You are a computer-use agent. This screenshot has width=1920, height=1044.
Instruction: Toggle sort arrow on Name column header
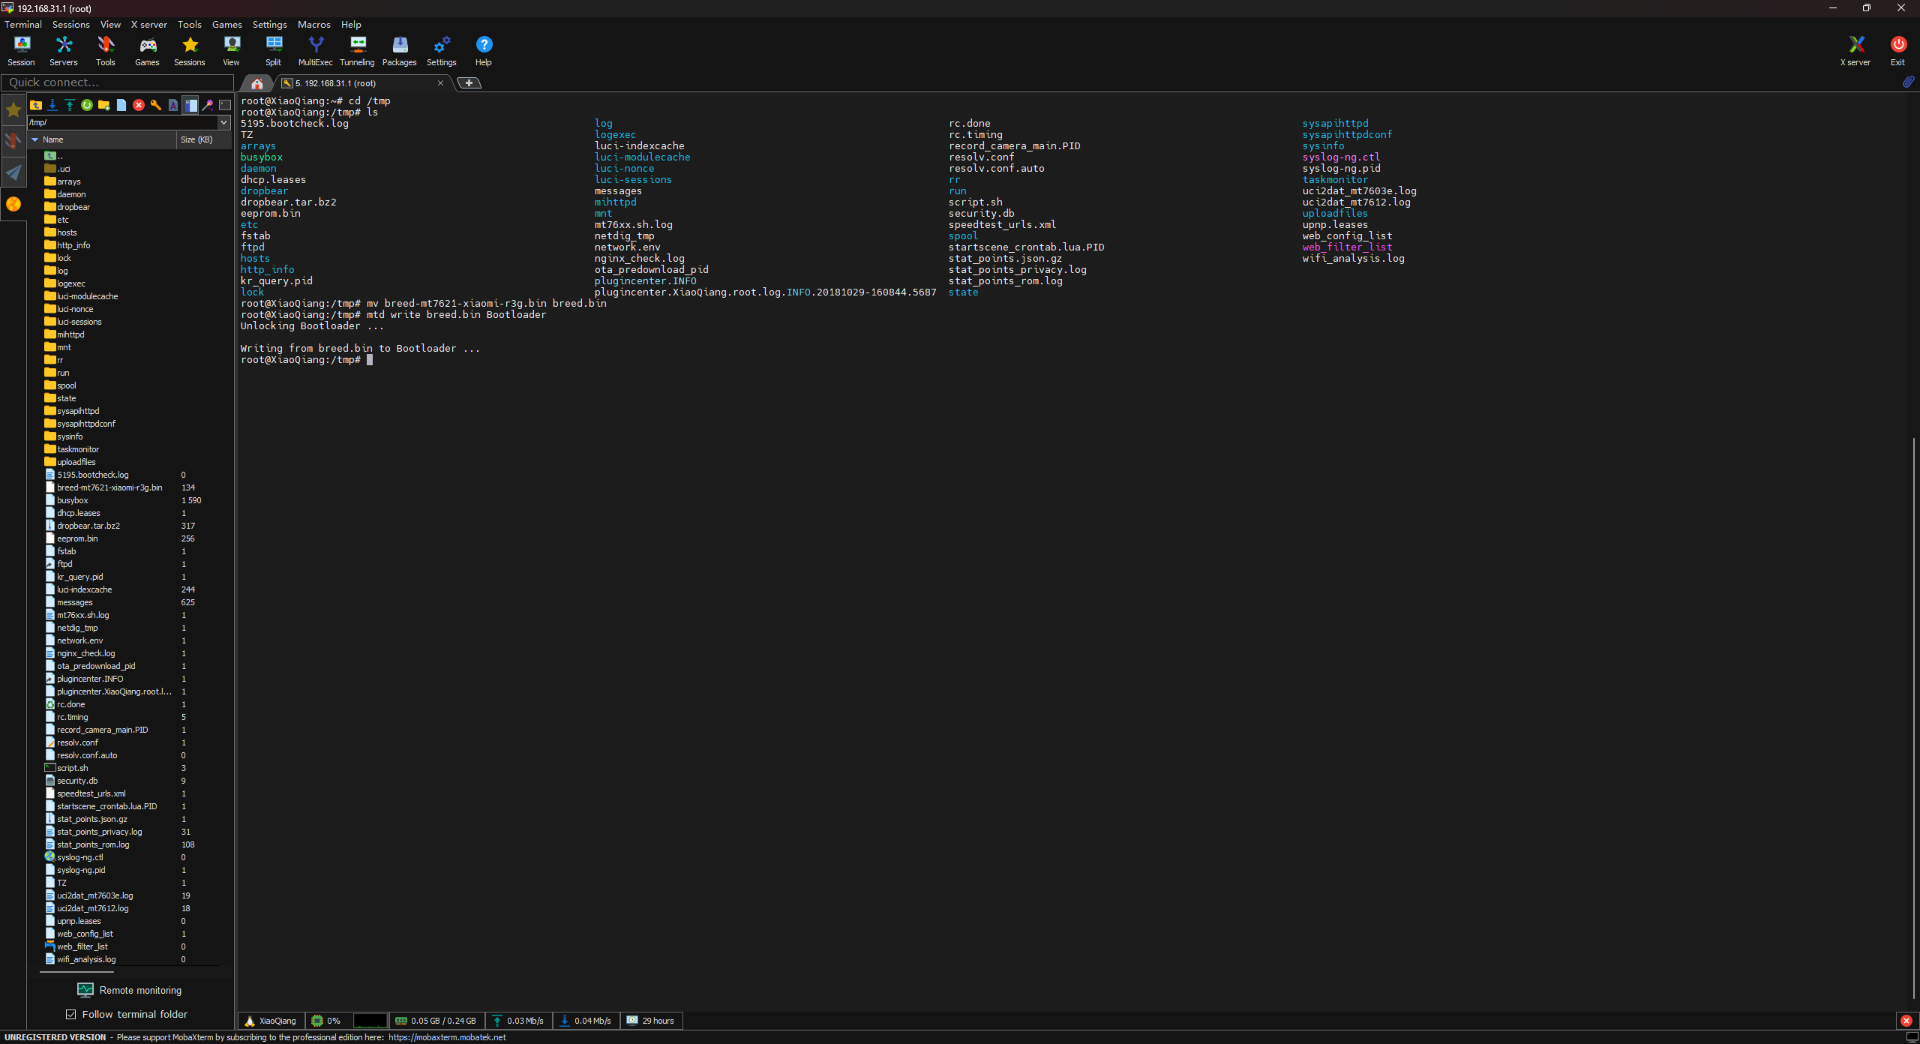point(35,140)
